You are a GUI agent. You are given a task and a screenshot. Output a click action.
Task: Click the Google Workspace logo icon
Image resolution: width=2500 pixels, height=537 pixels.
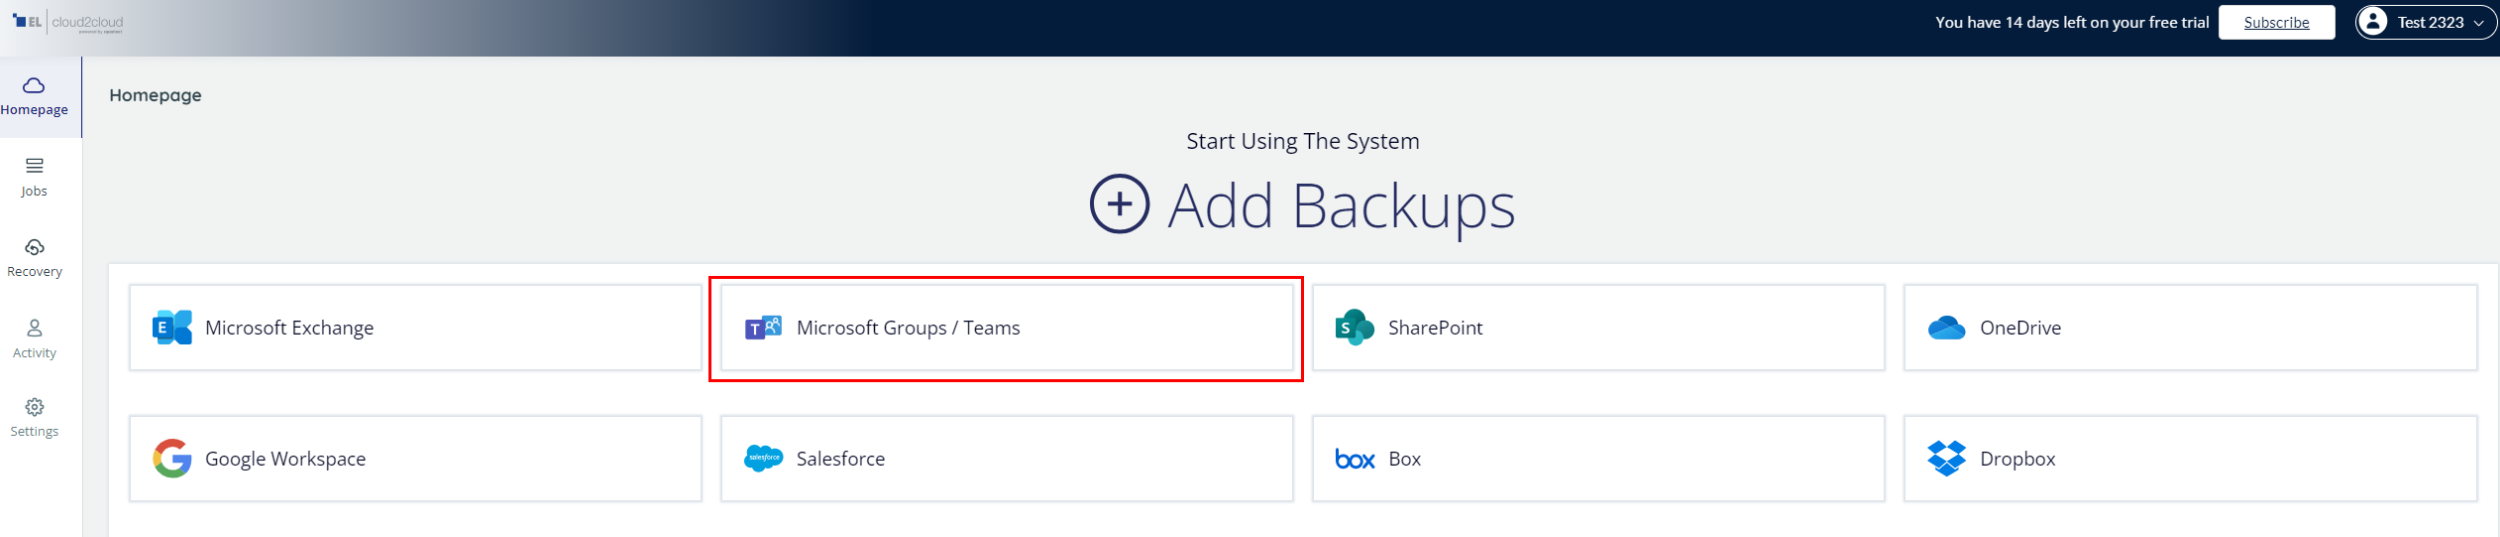click(172, 459)
